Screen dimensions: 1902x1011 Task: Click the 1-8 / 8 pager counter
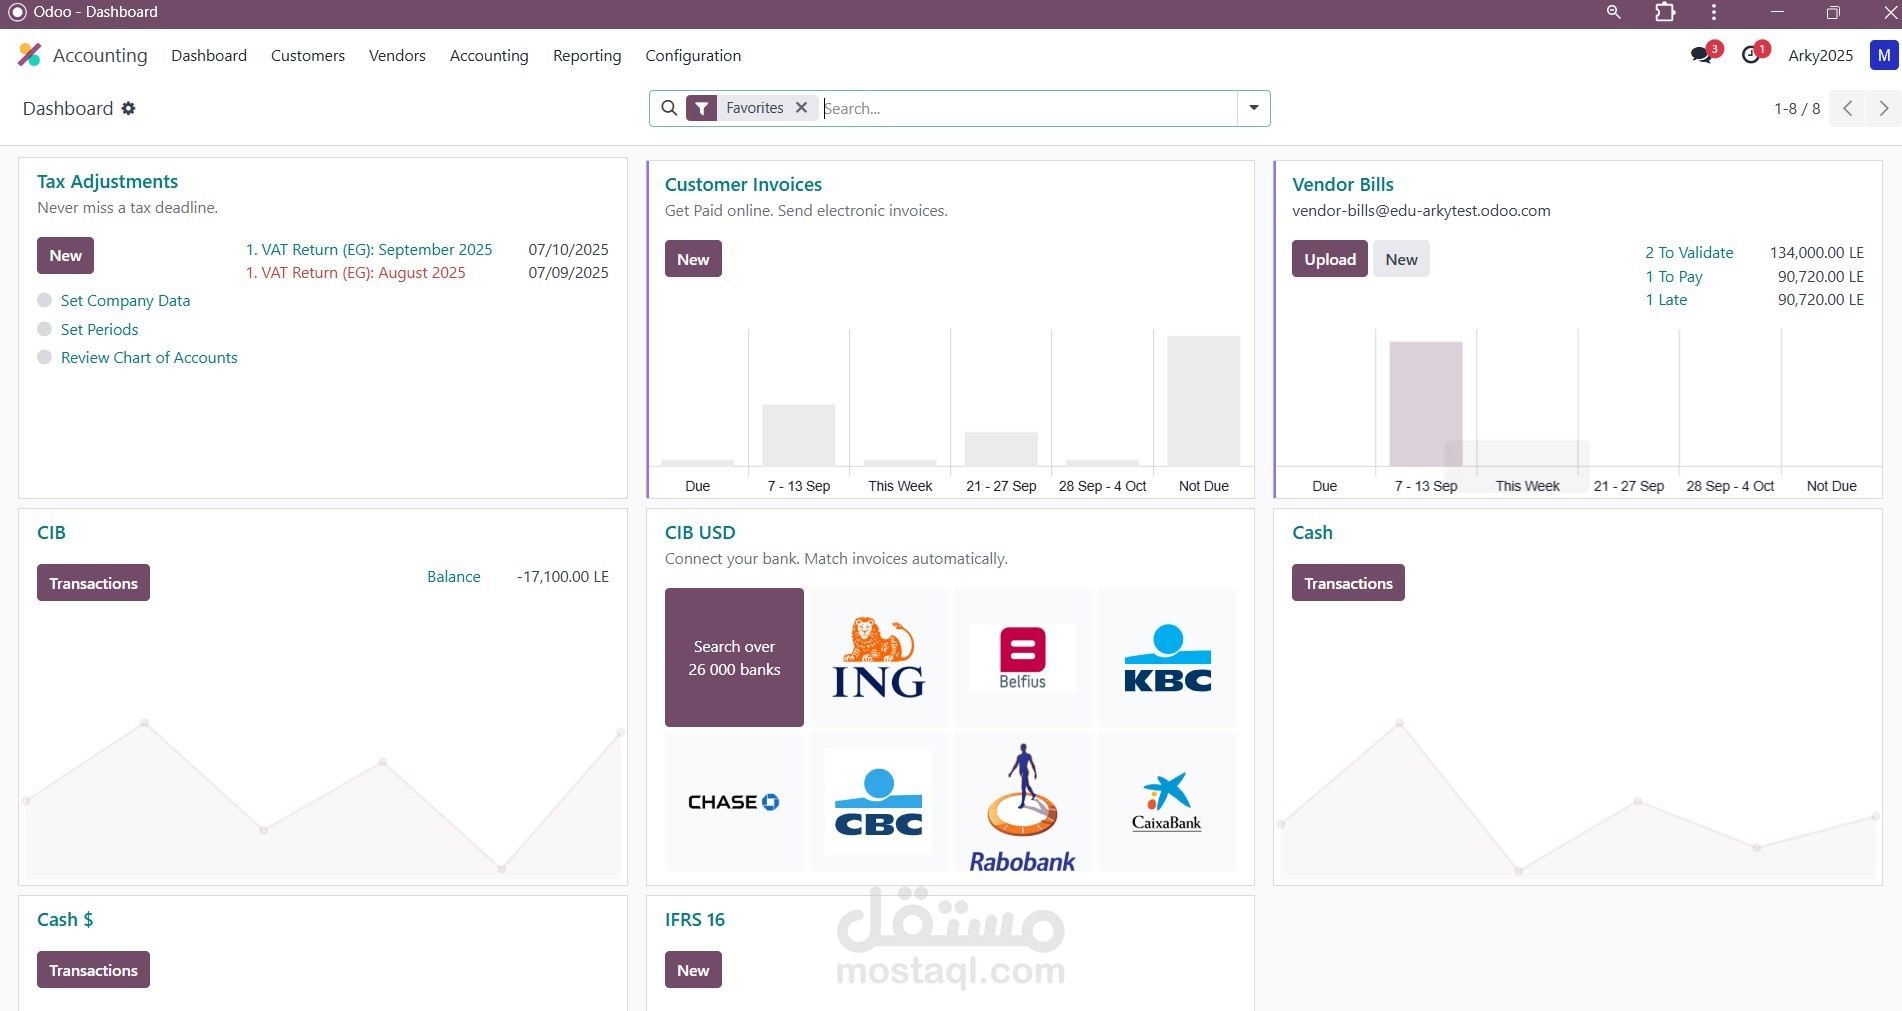[x=1797, y=108]
